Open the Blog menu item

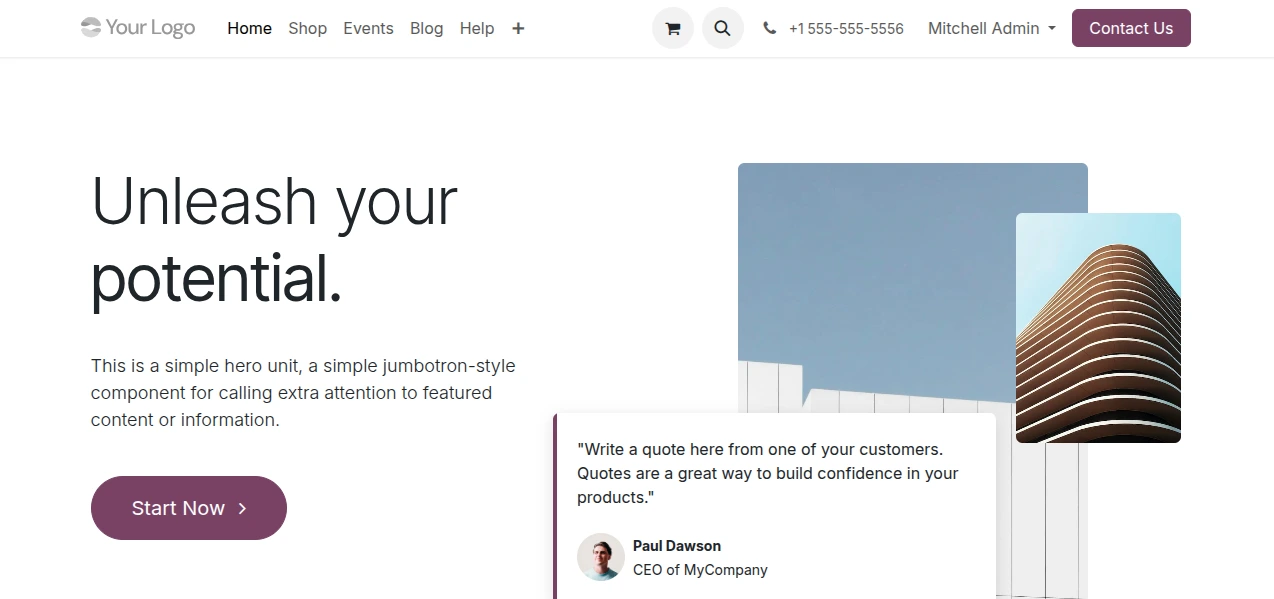pos(426,29)
